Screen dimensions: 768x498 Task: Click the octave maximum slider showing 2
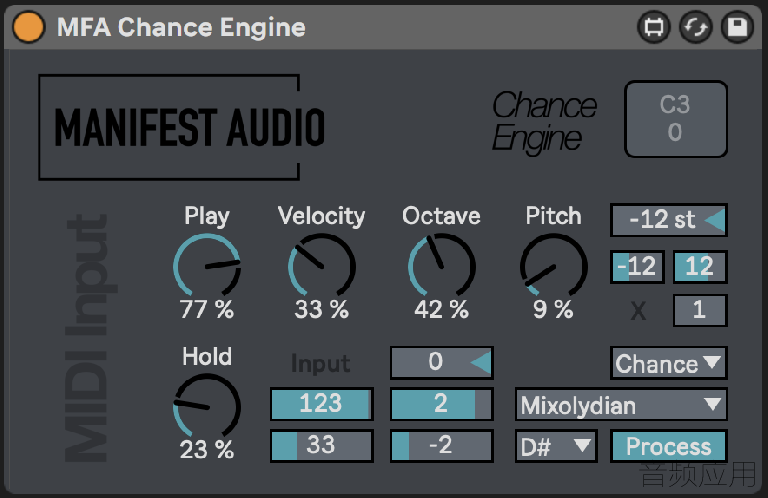click(442, 404)
